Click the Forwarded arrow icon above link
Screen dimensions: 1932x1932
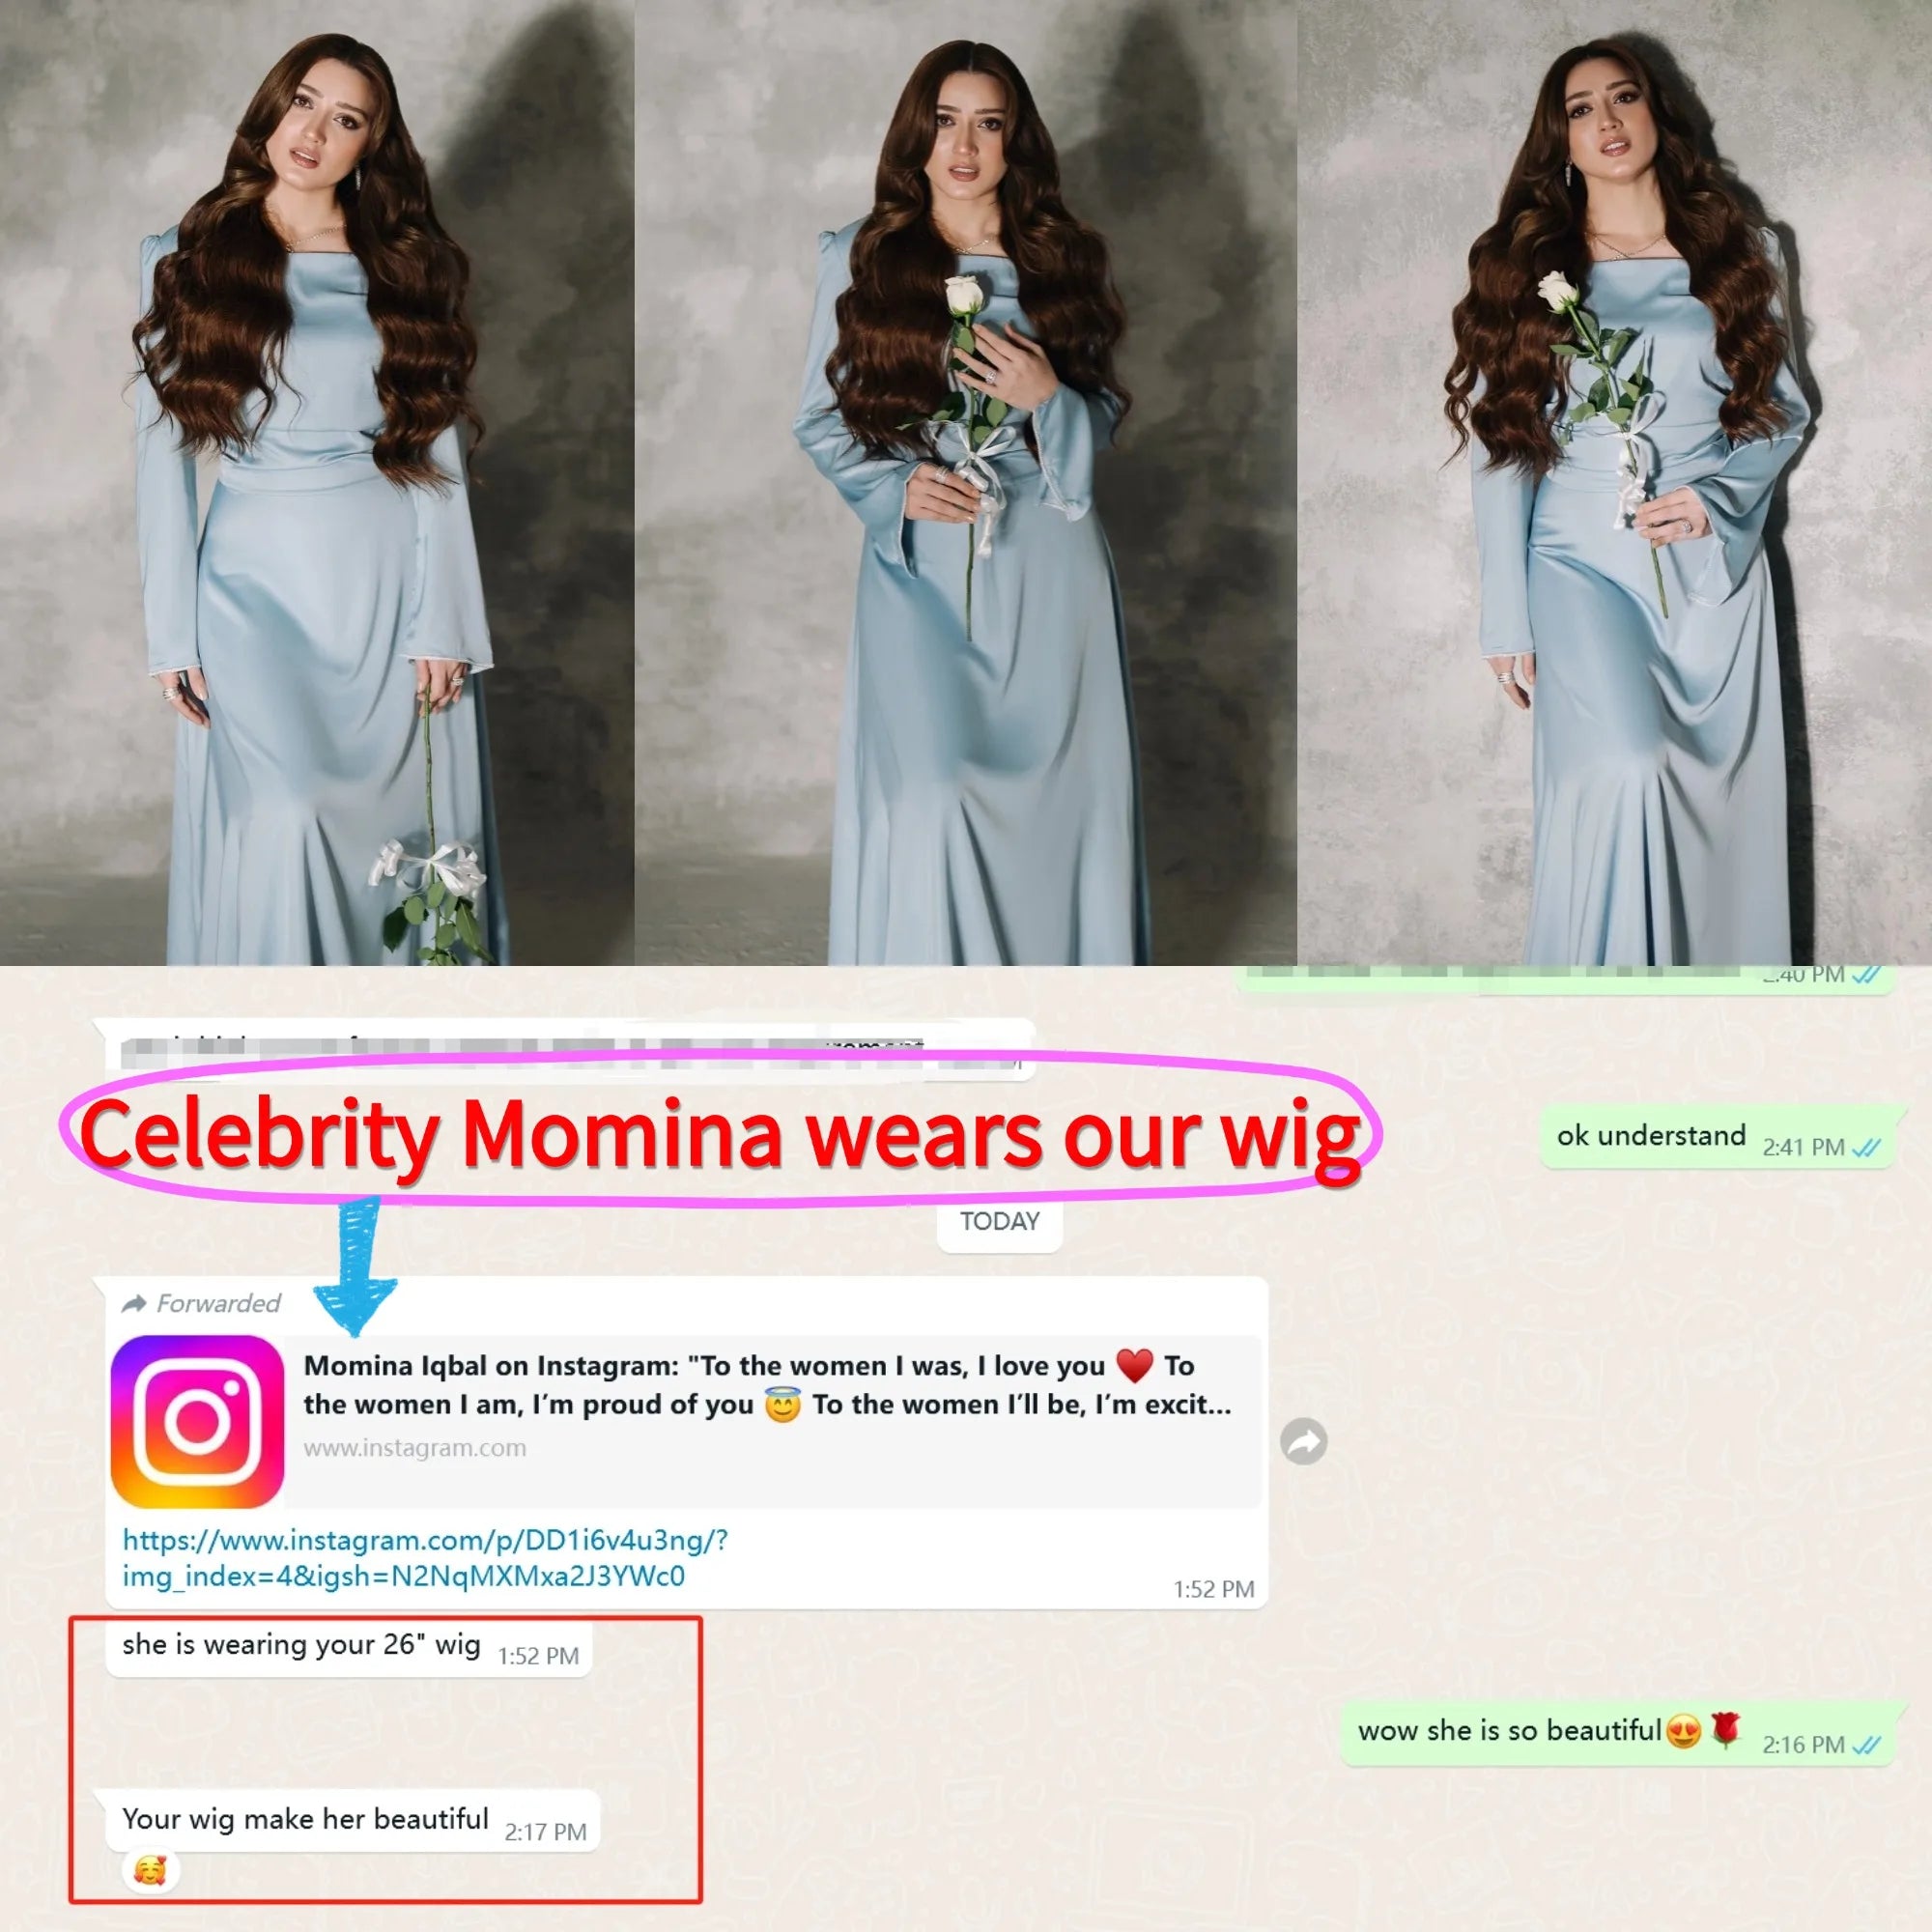pyautogui.click(x=134, y=1303)
